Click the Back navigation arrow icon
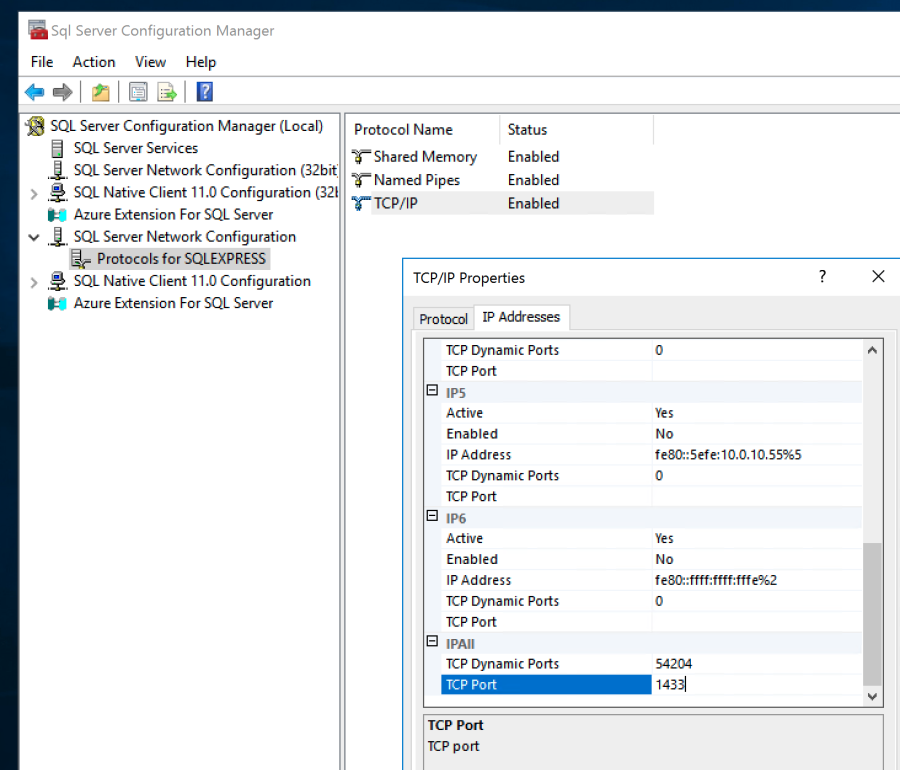 pos(34,91)
